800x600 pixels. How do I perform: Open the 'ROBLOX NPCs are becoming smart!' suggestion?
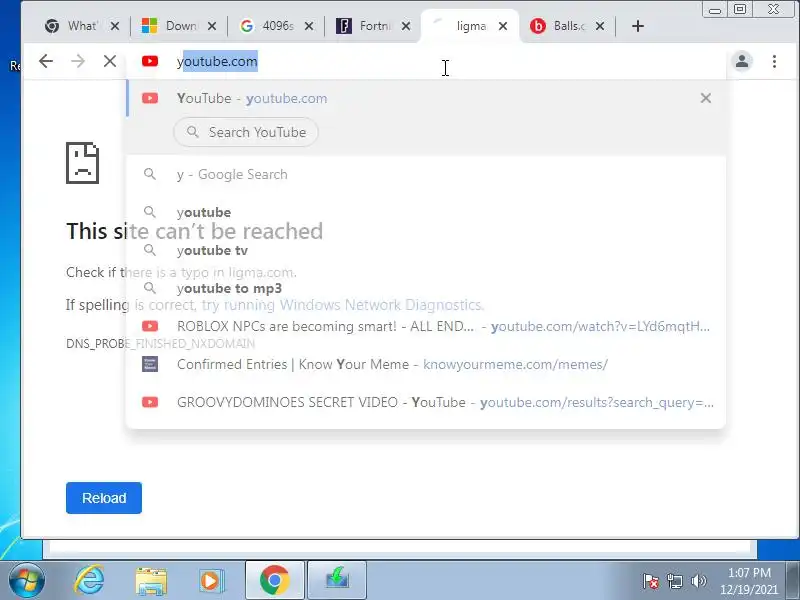click(x=426, y=327)
